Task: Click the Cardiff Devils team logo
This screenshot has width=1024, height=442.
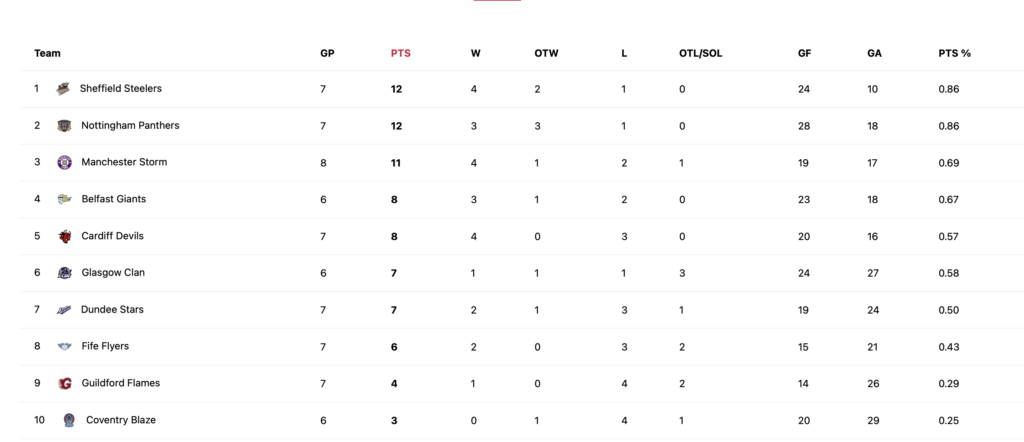Action: [64, 236]
